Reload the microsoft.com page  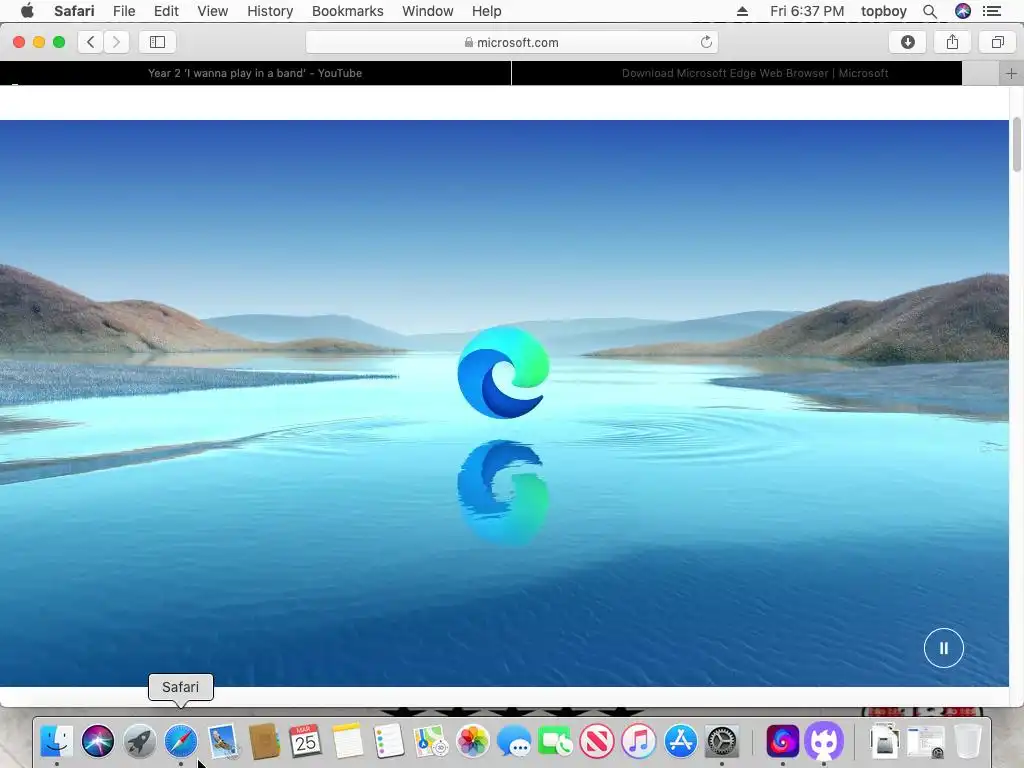tap(706, 42)
